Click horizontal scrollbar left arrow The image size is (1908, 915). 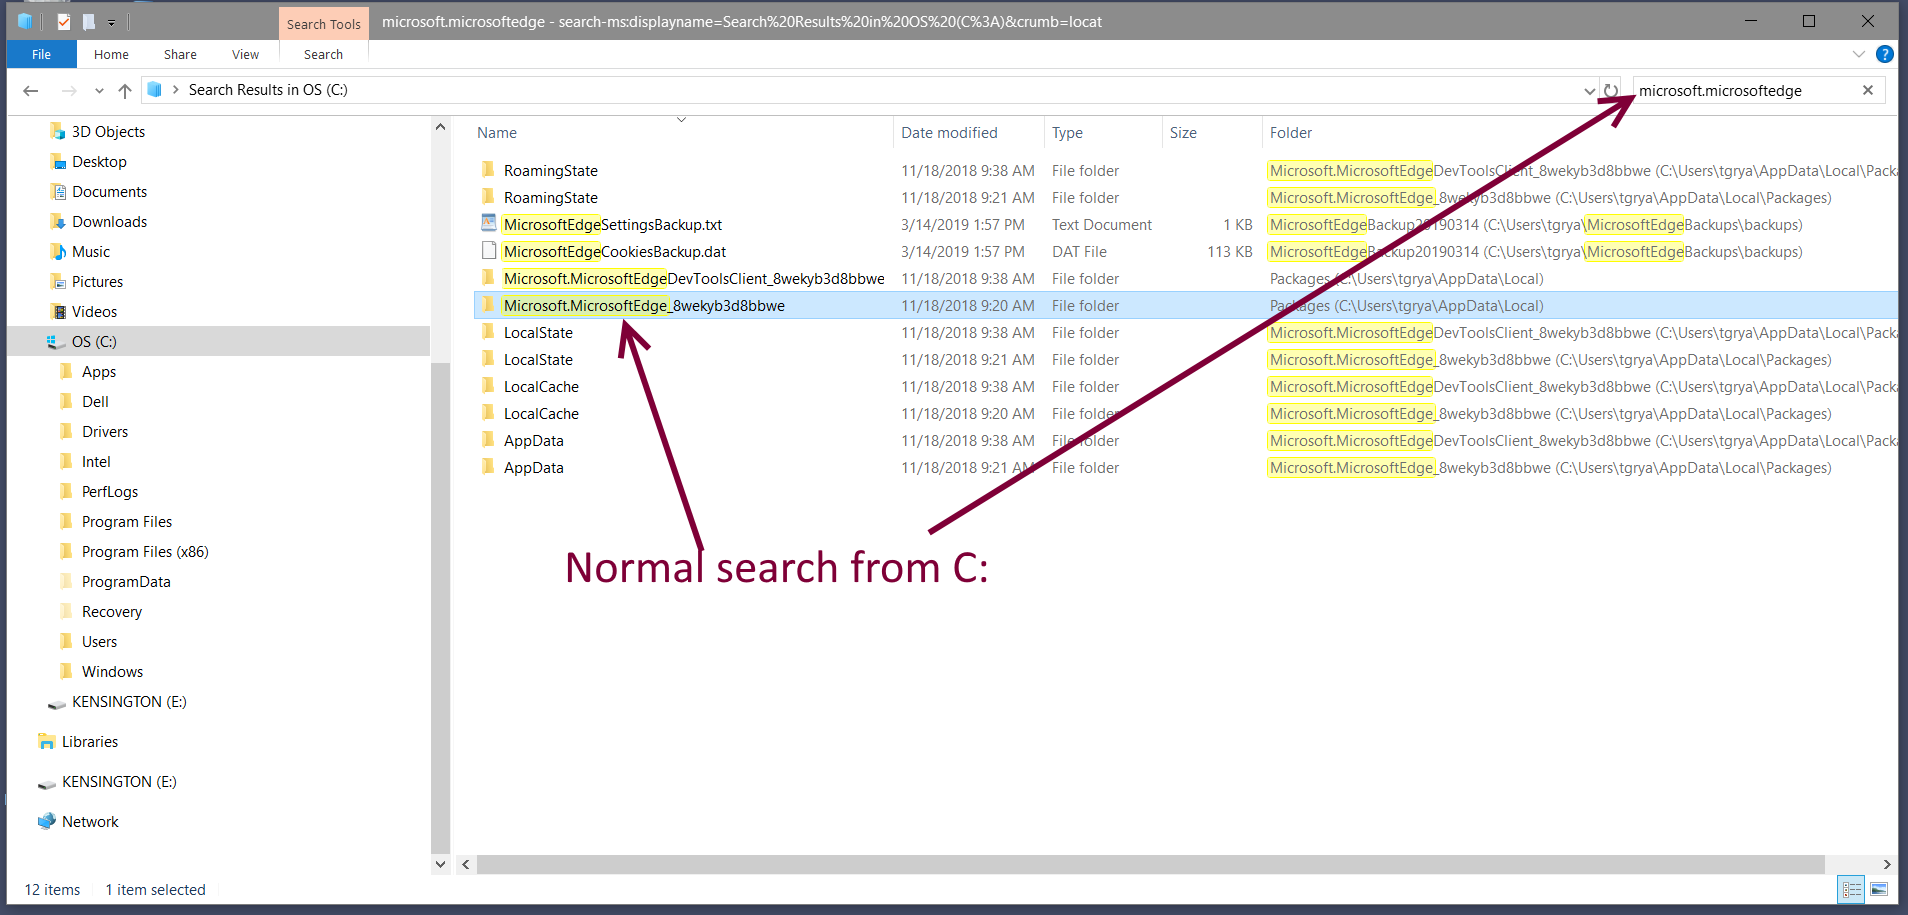(x=465, y=865)
